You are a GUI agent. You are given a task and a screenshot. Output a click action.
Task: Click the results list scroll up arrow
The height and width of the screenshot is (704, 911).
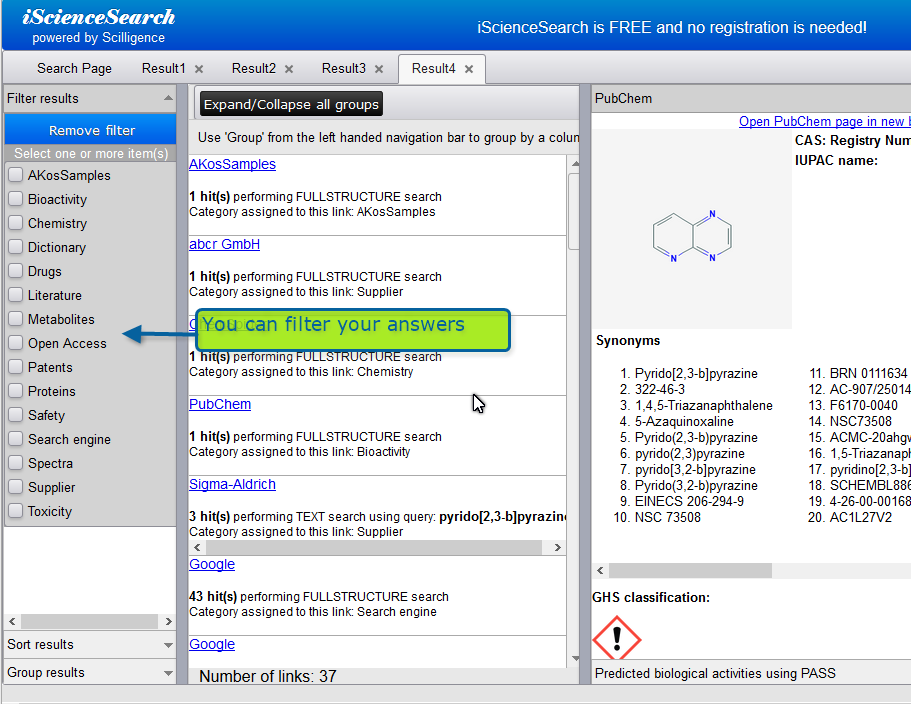tap(575, 164)
